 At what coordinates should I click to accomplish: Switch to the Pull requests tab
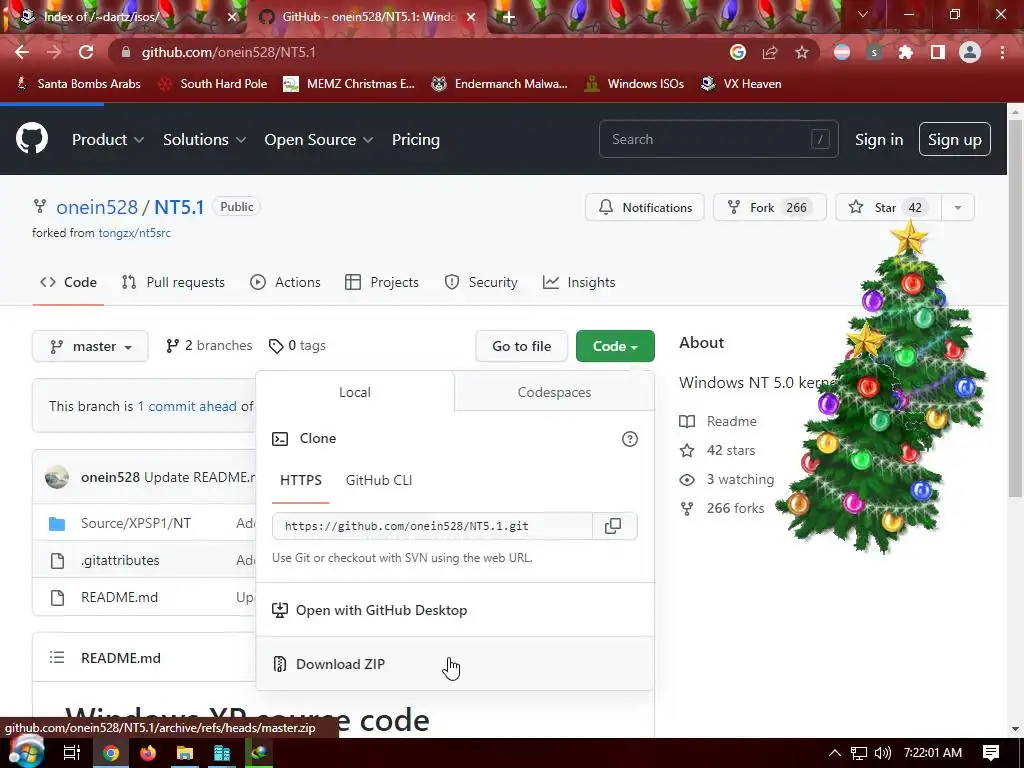pos(173,282)
